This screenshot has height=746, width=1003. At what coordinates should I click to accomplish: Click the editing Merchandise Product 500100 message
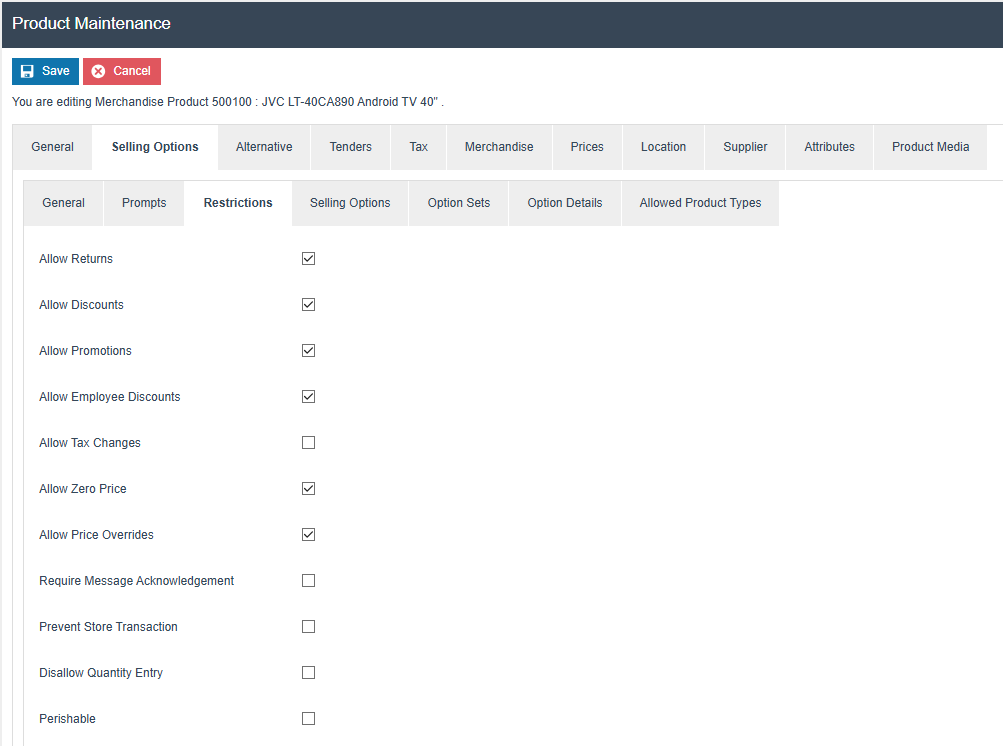[228, 102]
